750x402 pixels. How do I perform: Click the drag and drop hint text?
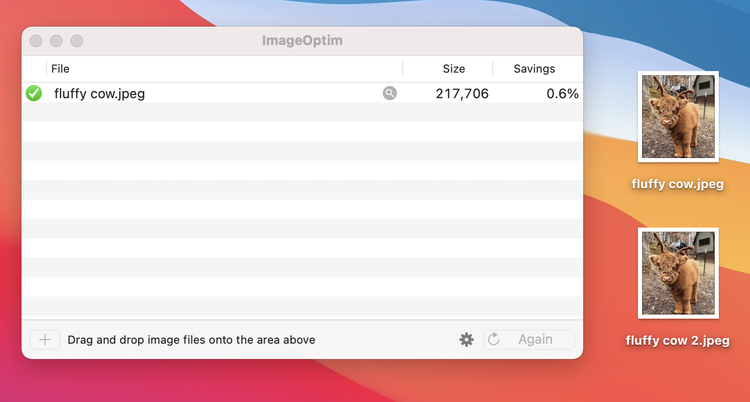pos(191,340)
